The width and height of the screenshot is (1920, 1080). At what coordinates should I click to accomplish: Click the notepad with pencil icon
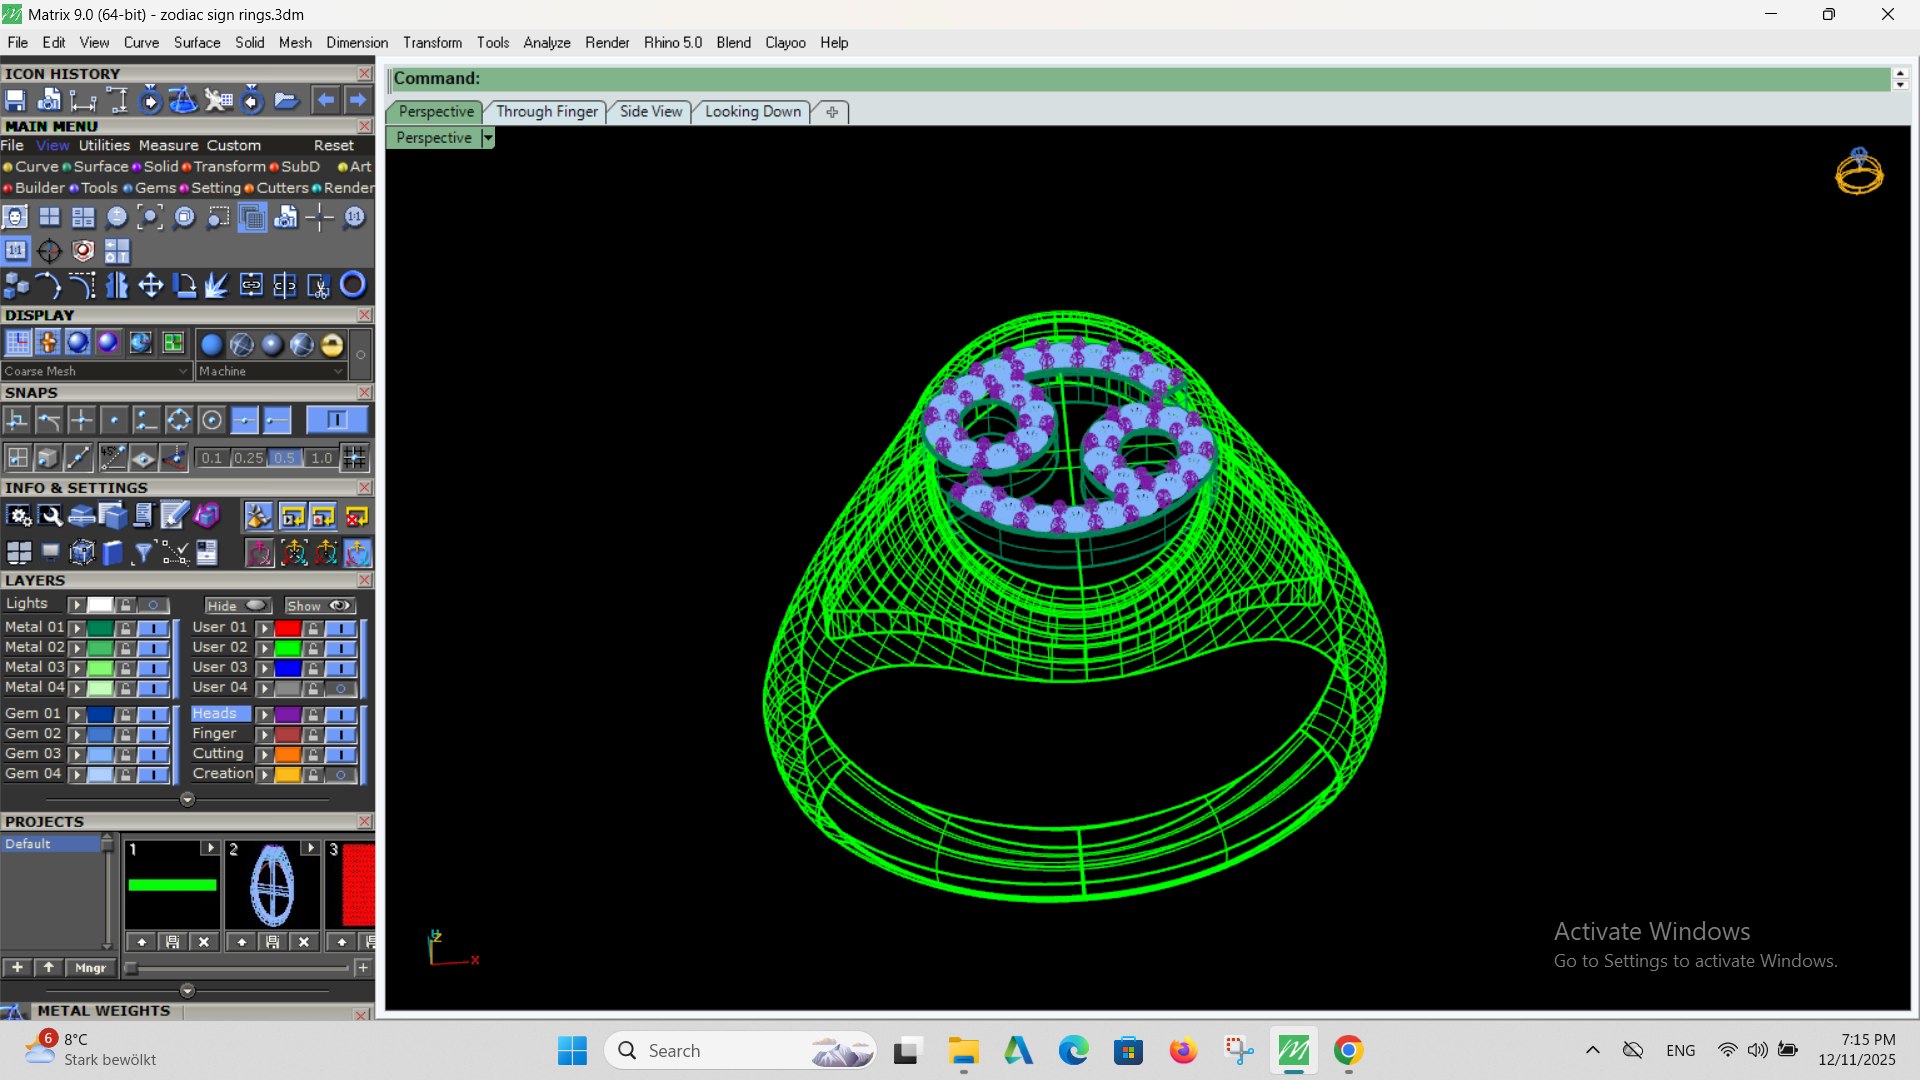pyautogui.click(x=175, y=516)
